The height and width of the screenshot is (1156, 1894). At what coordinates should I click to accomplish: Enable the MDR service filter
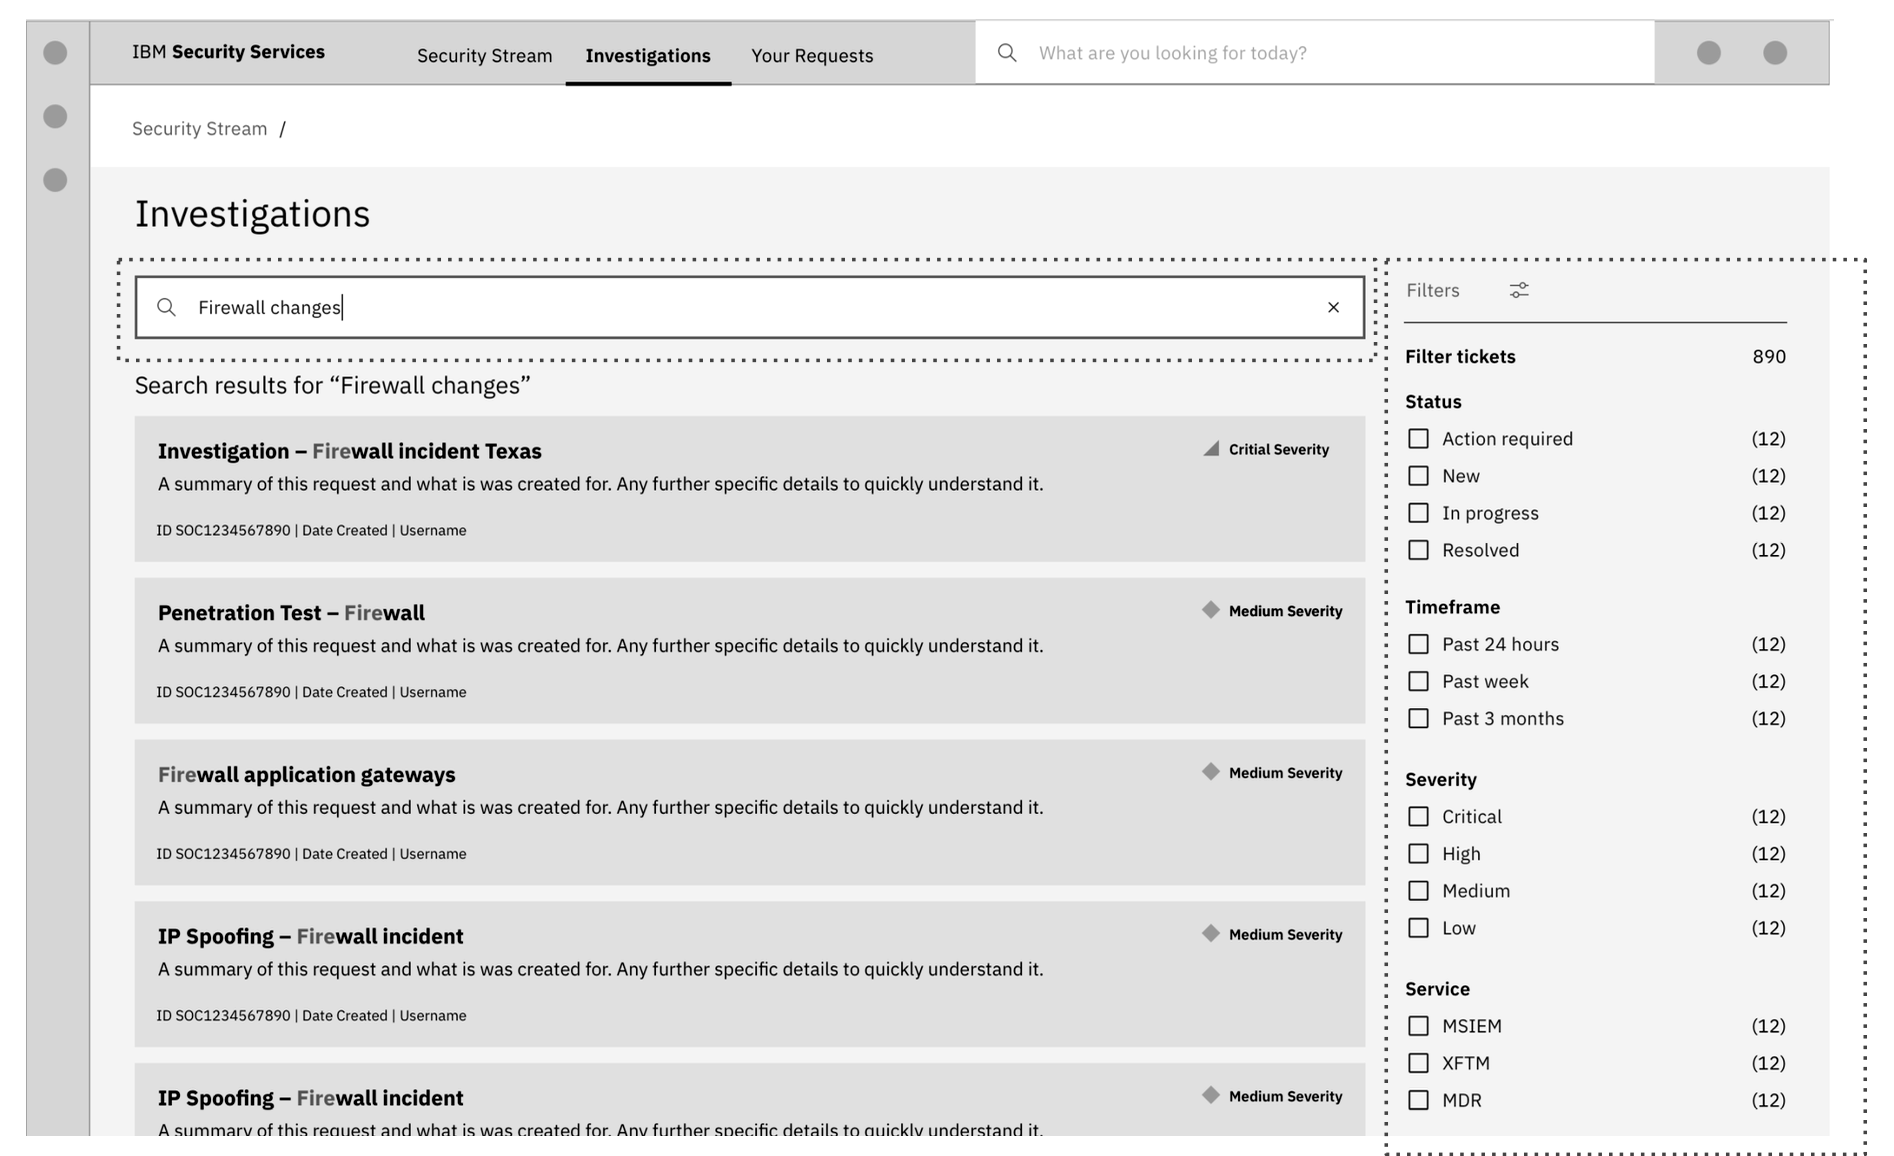(1418, 1100)
